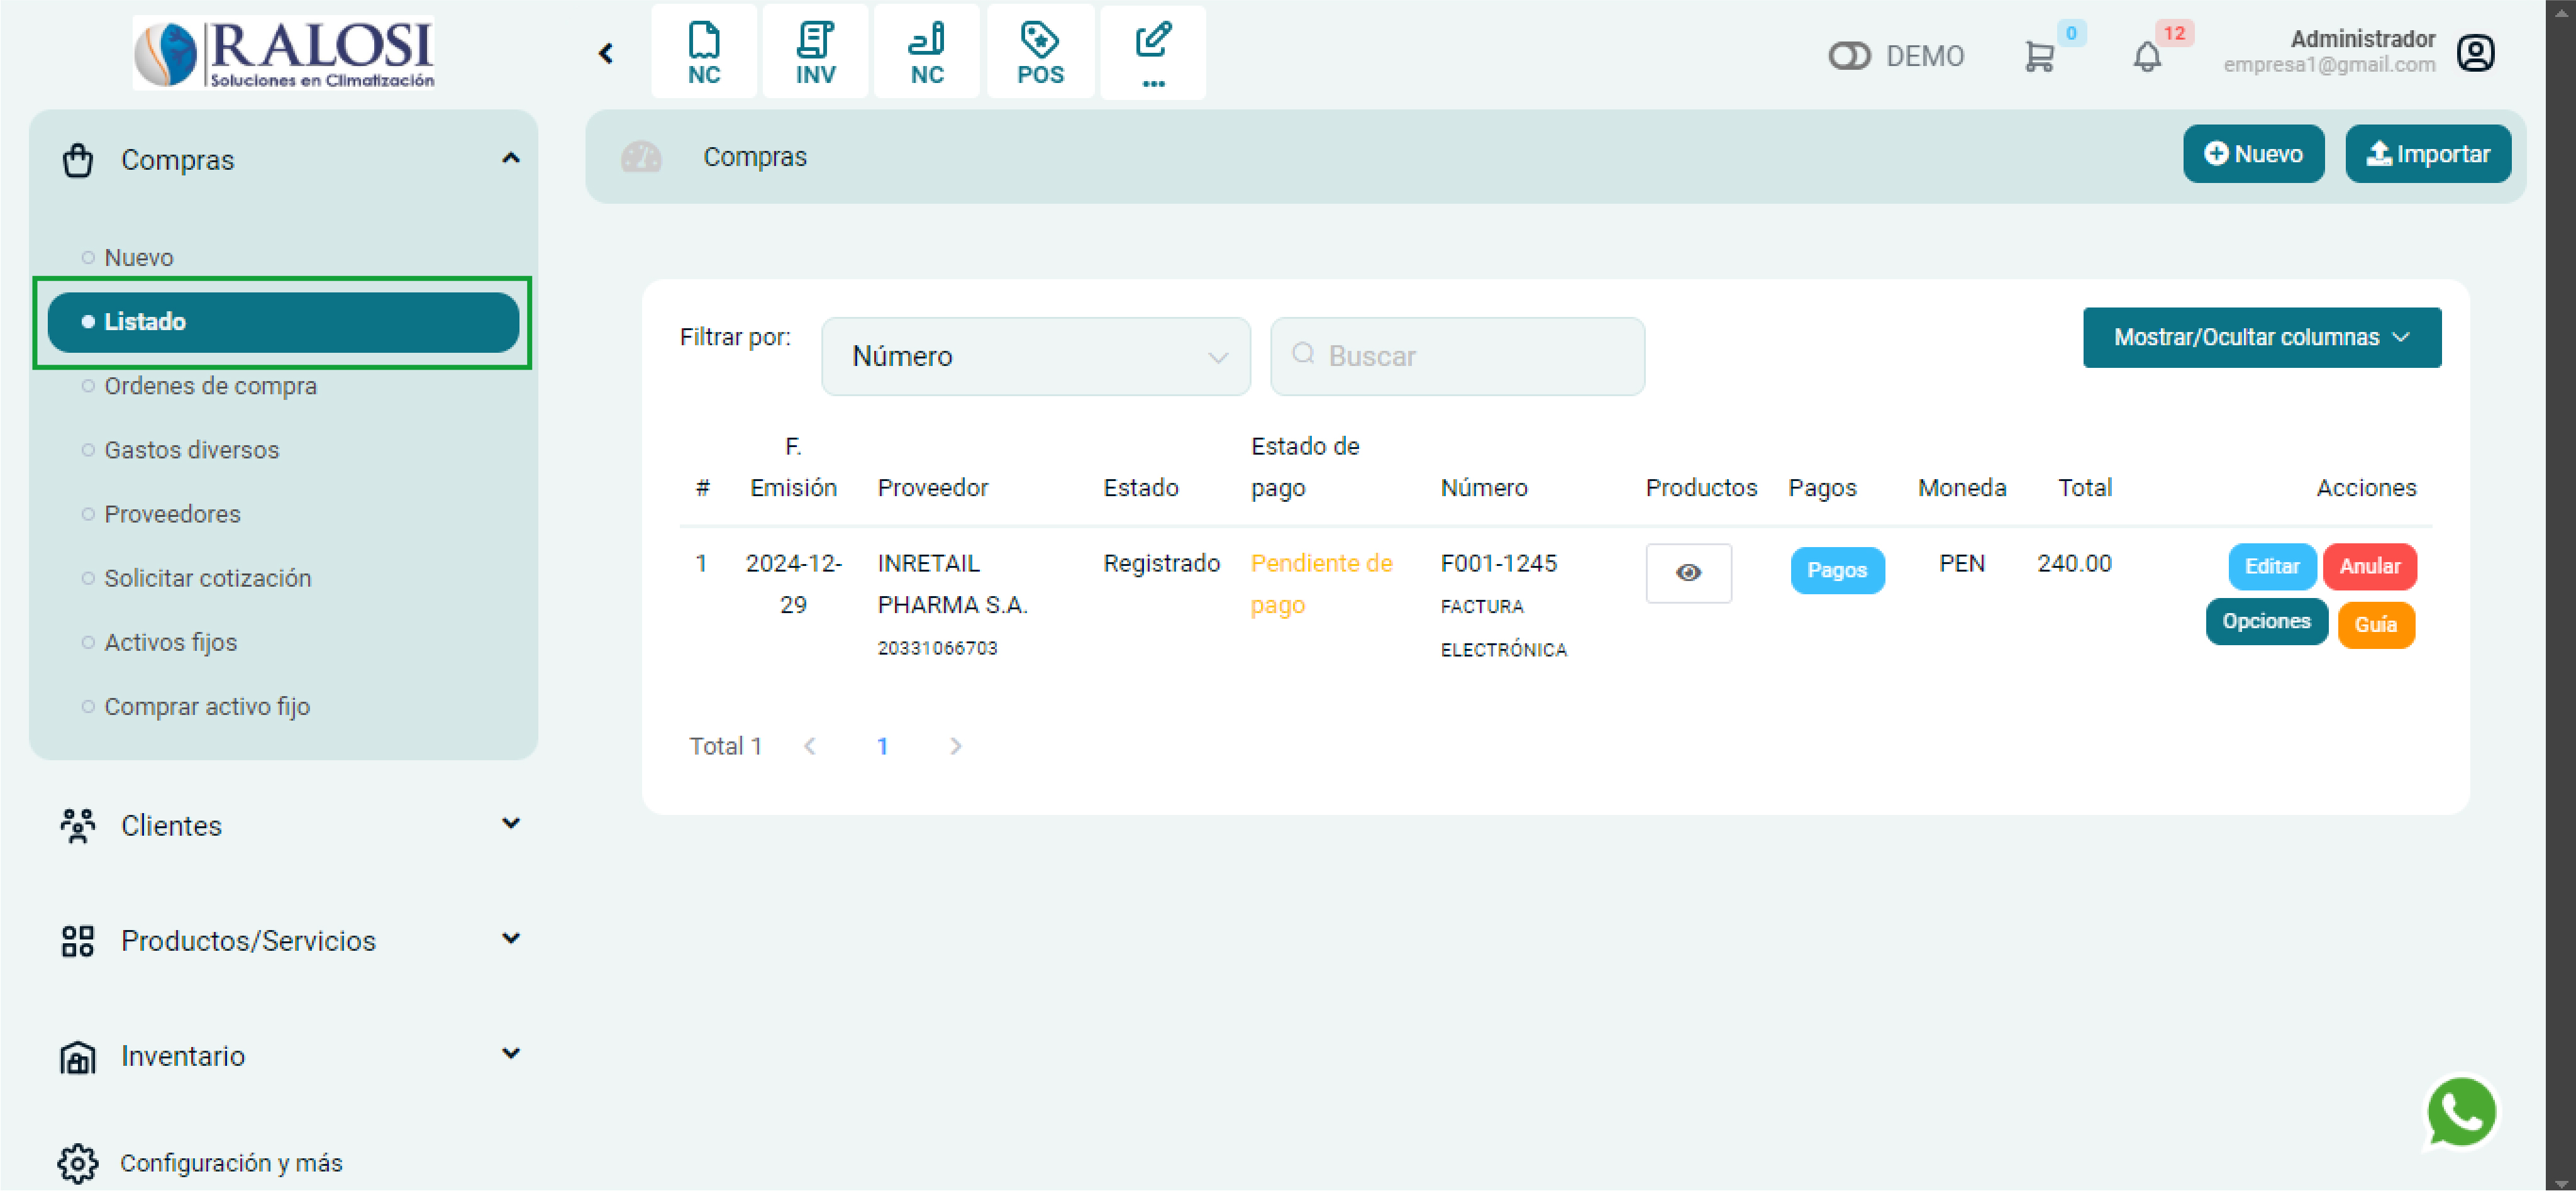Select Nuevo in Compras submenu
The image size is (2576, 1191).
138,258
